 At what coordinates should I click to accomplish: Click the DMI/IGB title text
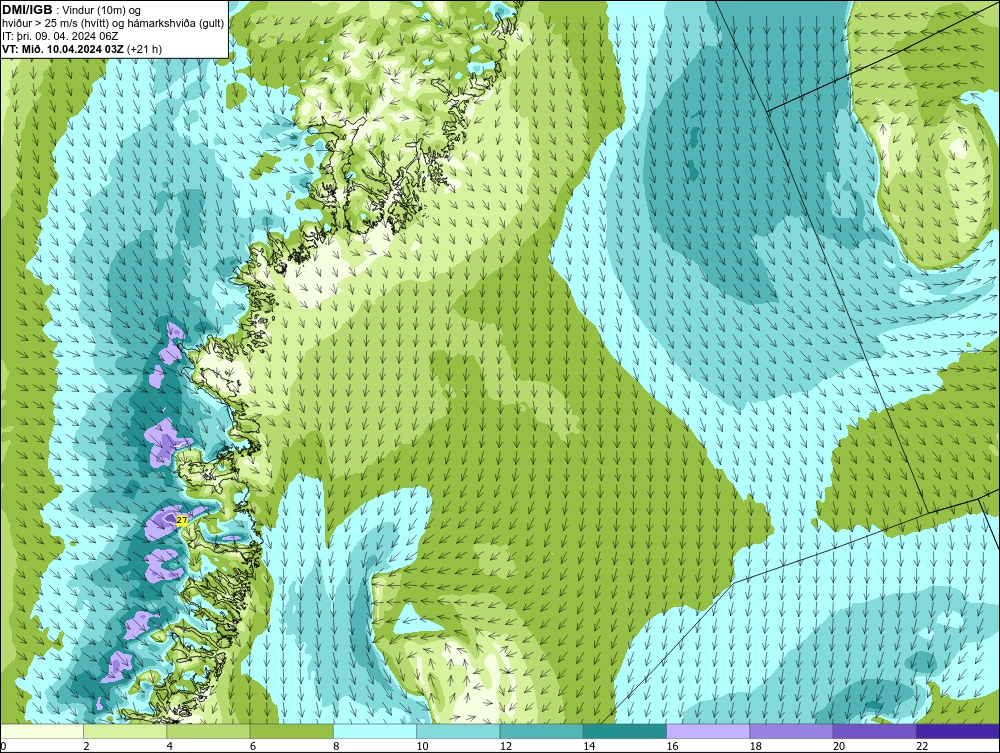[x=27, y=10]
